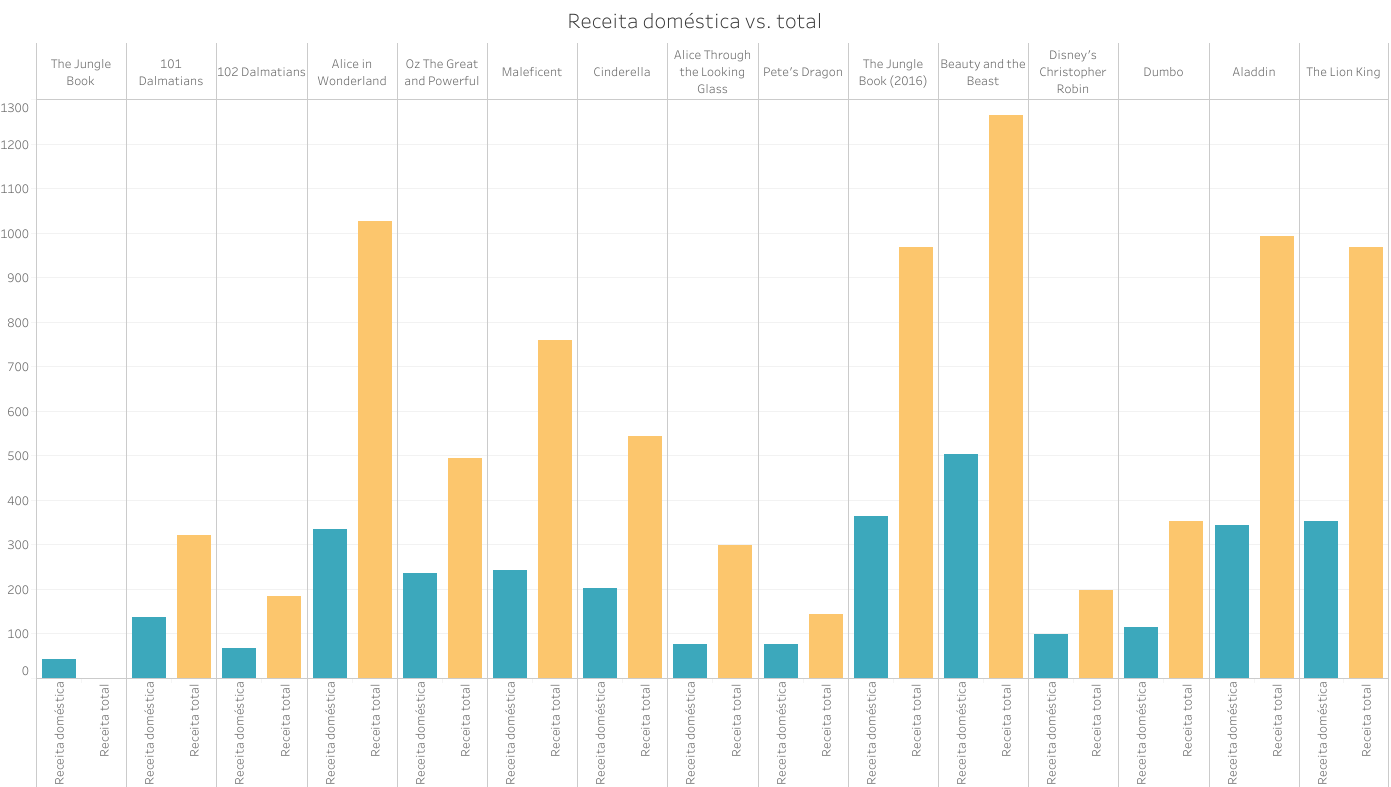
Task: Select the chart title 'Receita doméstica vs. total'
Action: click(x=694, y=21)
